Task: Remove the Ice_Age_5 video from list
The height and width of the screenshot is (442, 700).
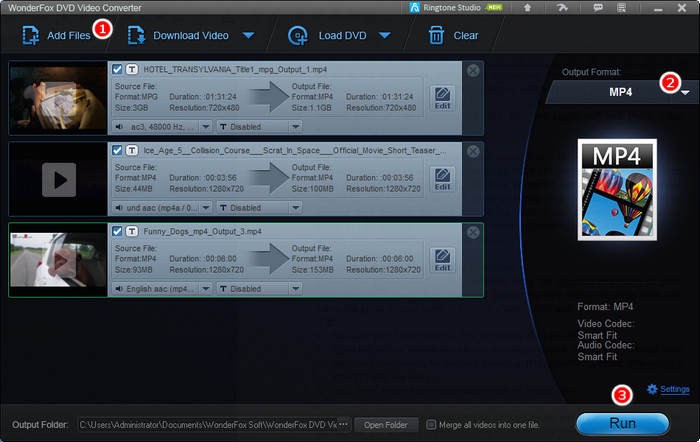Action: [x=473, y=151]
